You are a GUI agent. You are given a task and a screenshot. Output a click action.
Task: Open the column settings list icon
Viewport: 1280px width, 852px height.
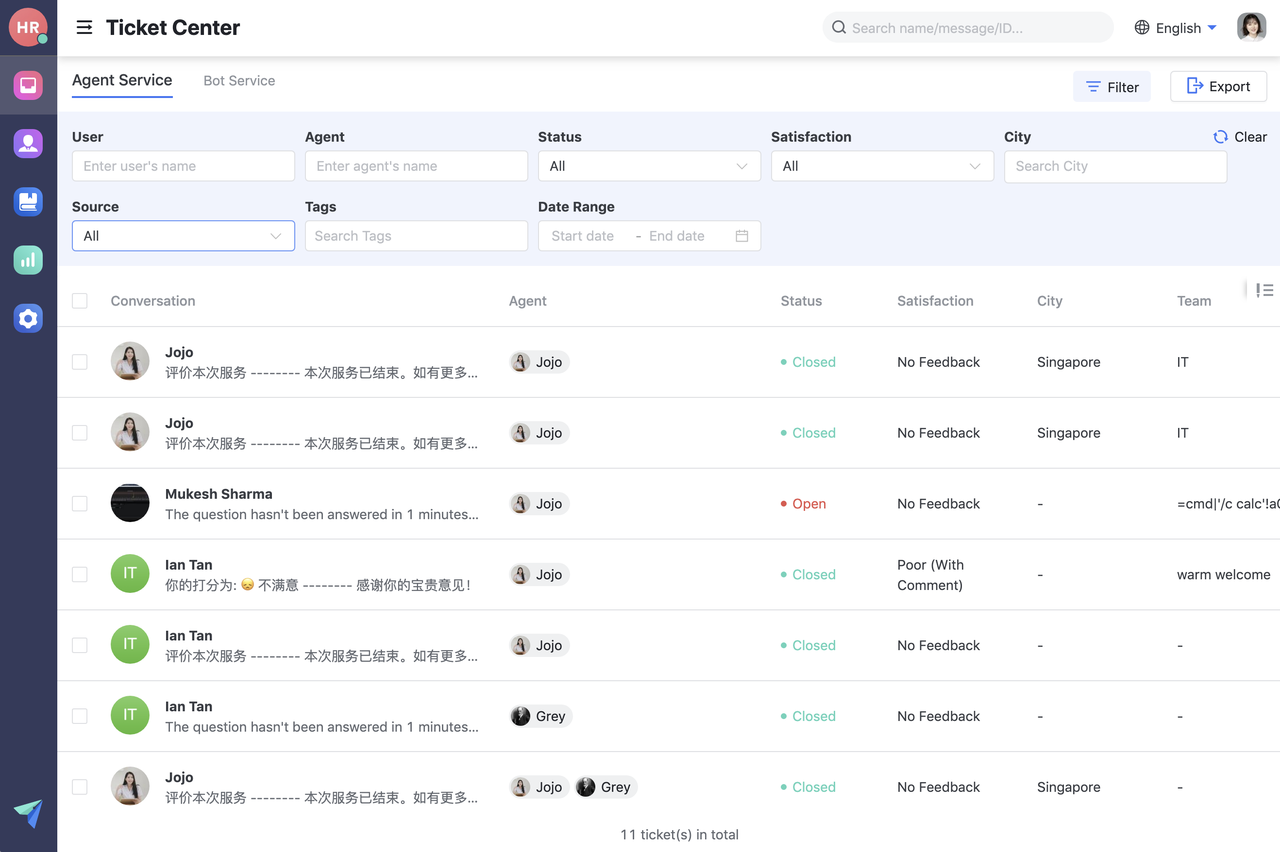pyautogui.click(x=1264, y=290)
